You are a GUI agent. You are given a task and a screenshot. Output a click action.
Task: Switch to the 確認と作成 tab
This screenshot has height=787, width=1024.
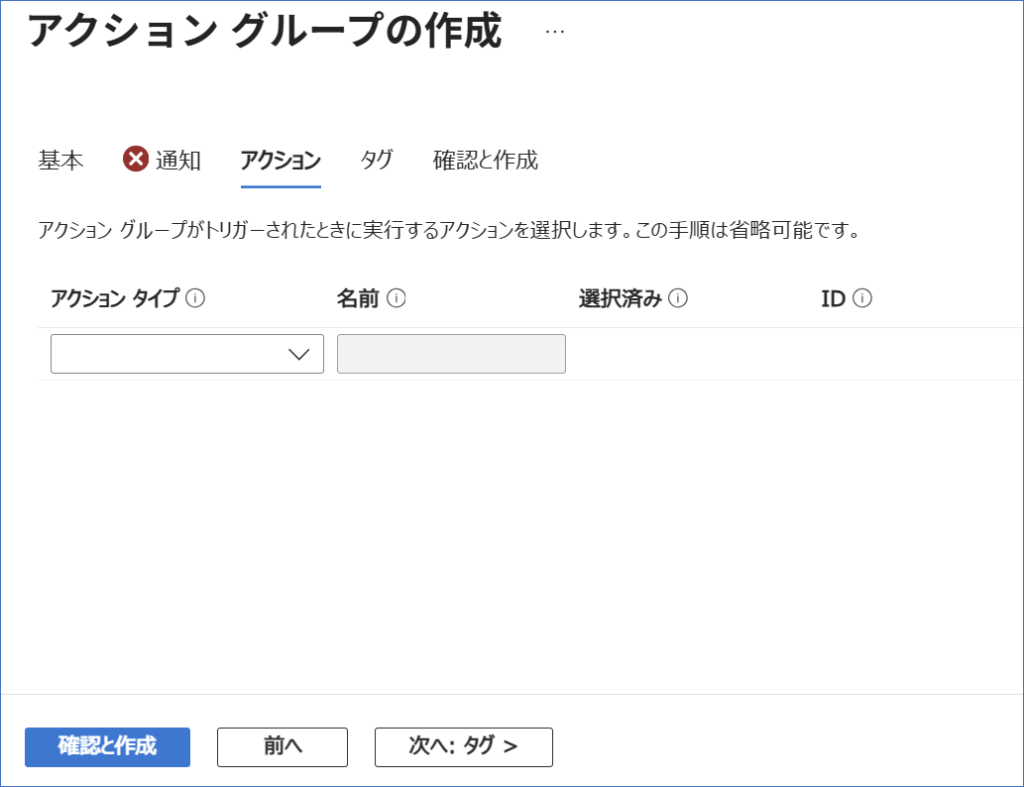coord(485,160)
